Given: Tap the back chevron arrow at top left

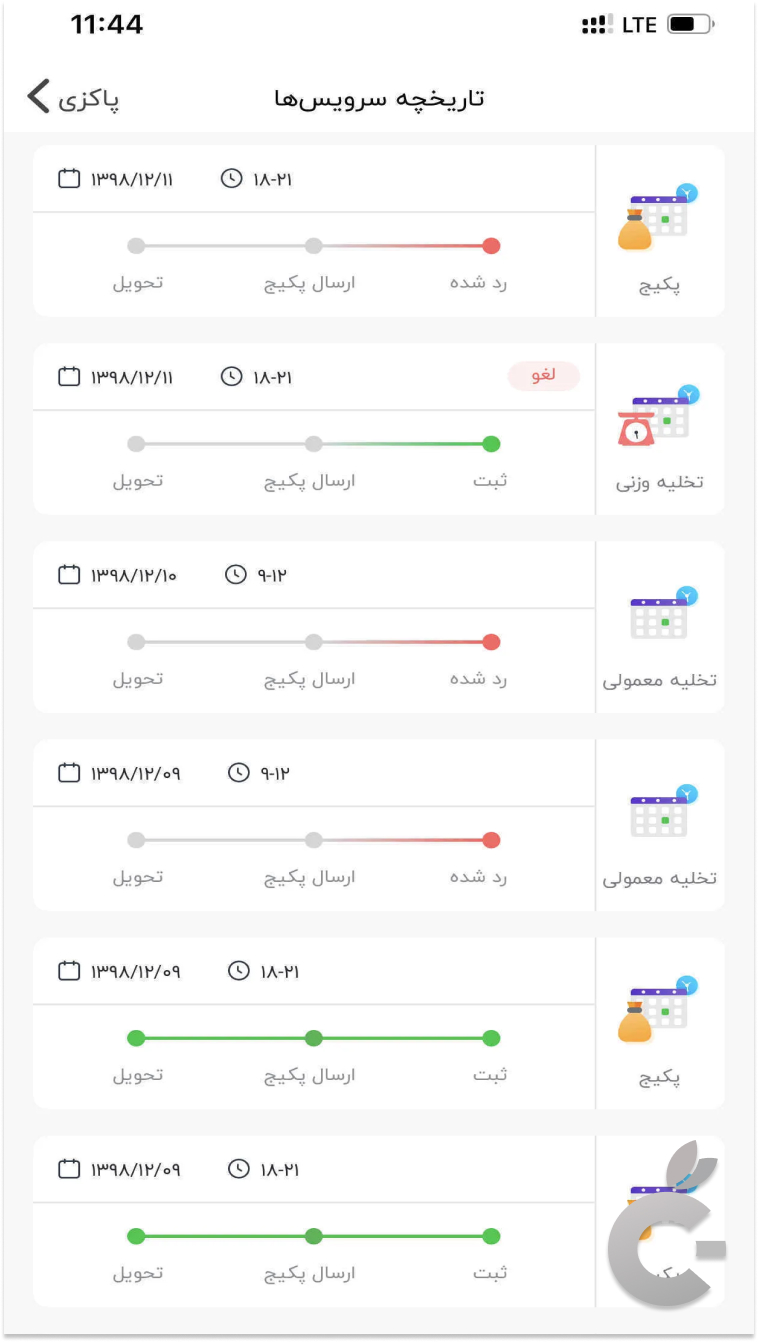Looking at the screenshot, I should pyautogui.click(x=37, y=97).
